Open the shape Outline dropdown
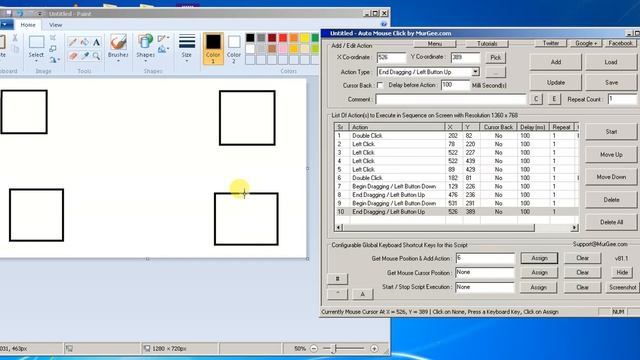Screen dimensions: 640x360 (x=164, y=38)
